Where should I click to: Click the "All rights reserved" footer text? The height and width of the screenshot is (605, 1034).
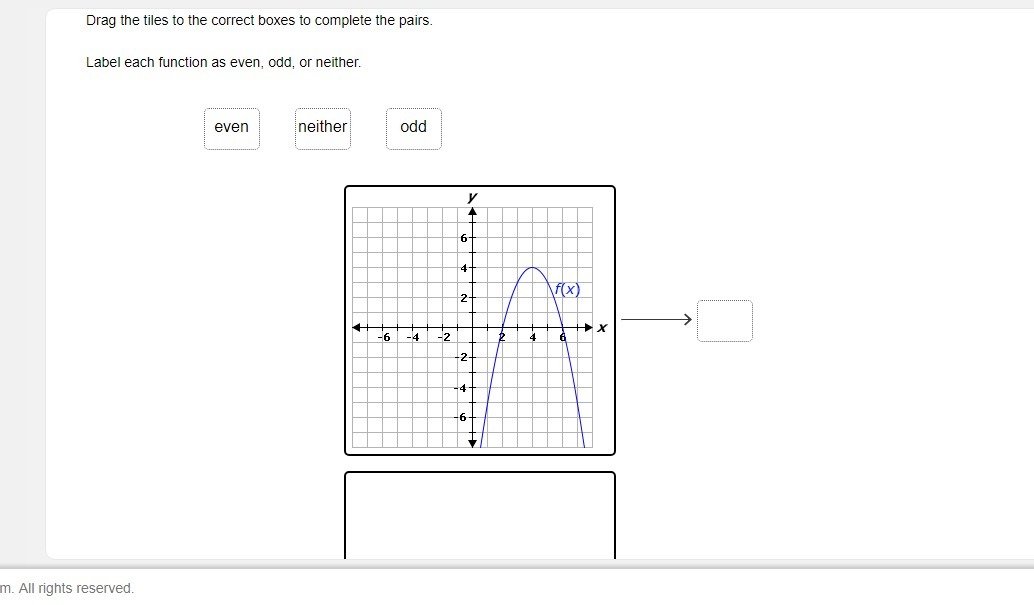(x=75, y=588)
